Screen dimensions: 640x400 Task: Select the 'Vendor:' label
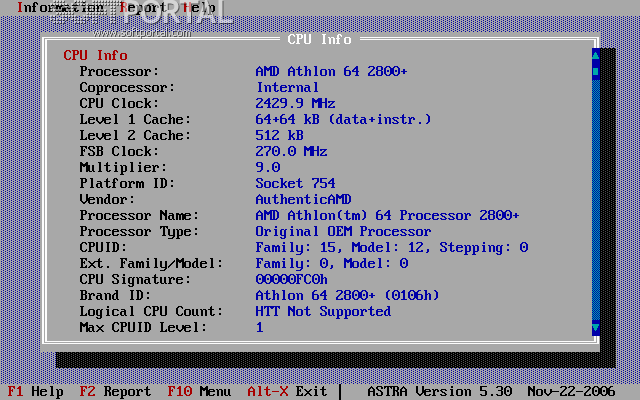click(107, 199)
